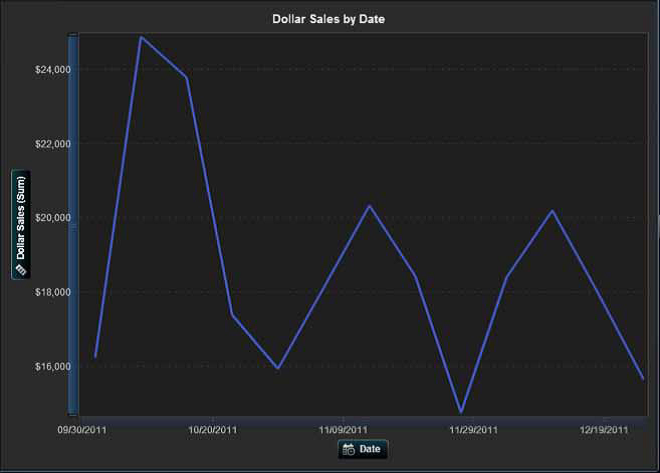Click the 09/30/2011 date label

[x=82, y=430]
